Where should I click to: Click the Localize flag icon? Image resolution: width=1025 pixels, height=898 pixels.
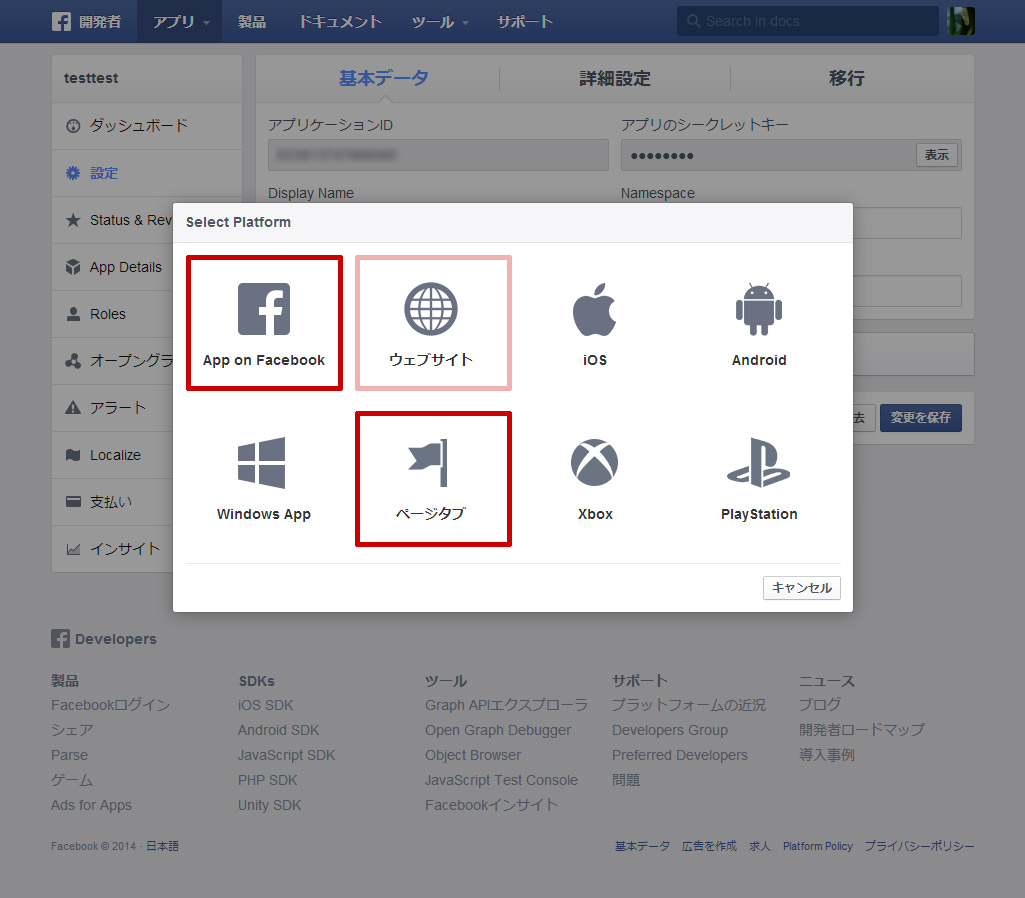[73, 455]
